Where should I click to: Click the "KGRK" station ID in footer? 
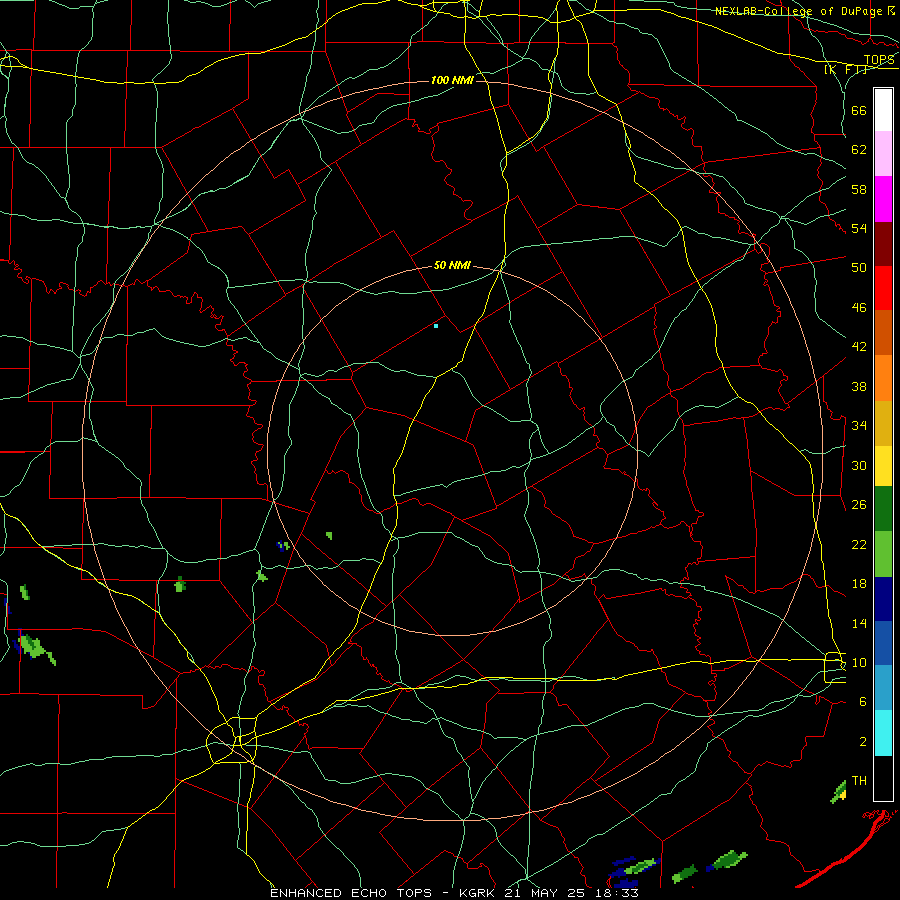point(476,893)
